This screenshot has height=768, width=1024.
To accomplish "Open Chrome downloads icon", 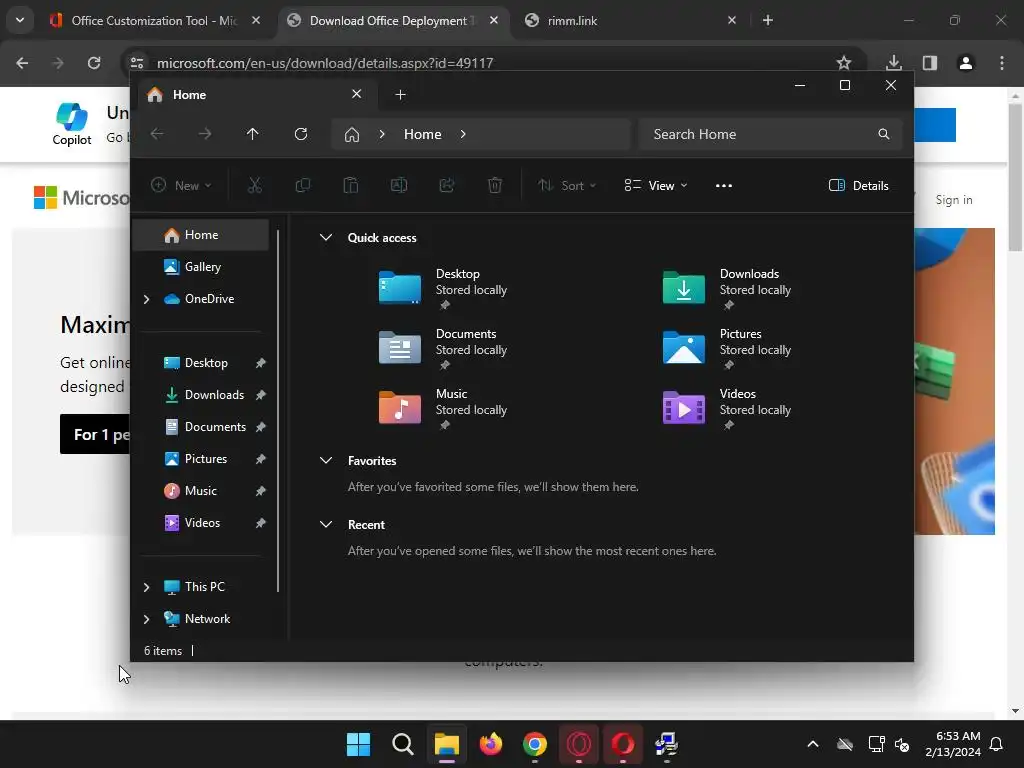I will [894, 63].
